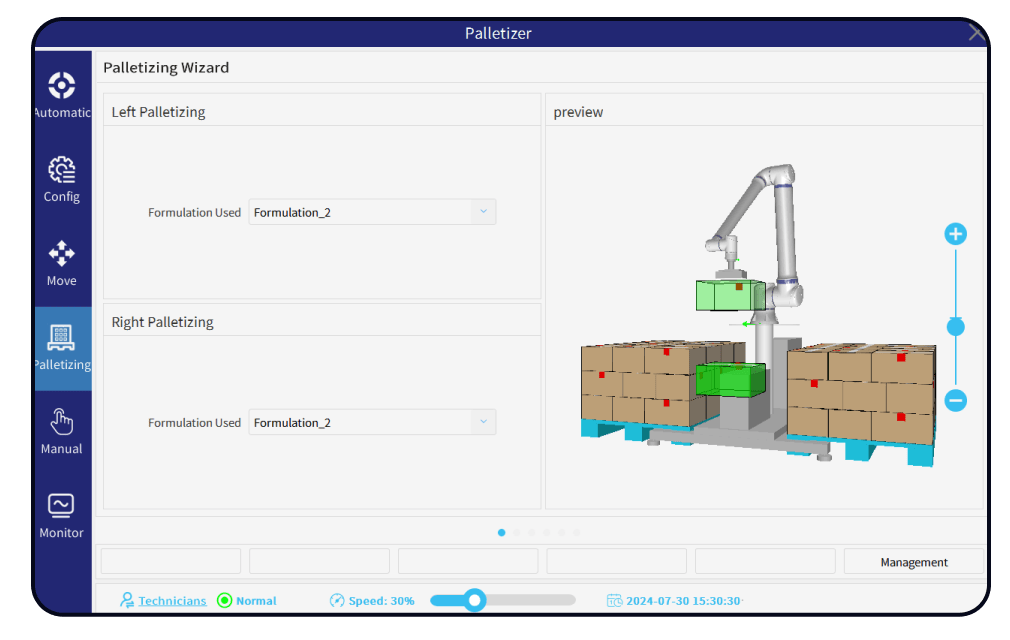Open the Palletizing sidebar icon
This screenshot has height=640, width=1010.
[62, 339]
